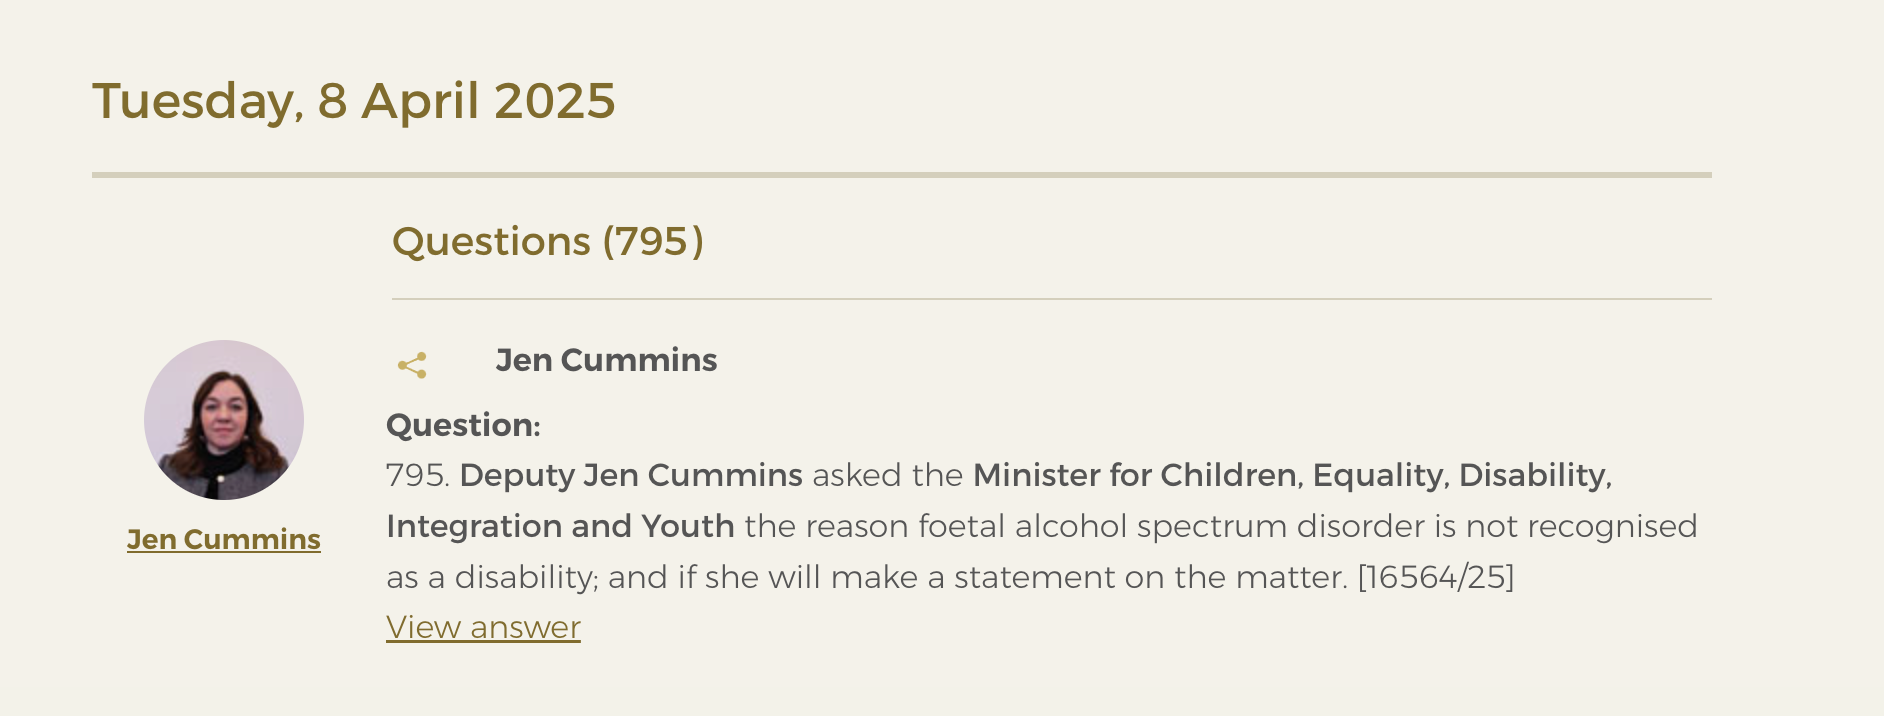Select the Questions (795) heading
Viewport: 1884px width, 716px height.
[x=548, y=242]
